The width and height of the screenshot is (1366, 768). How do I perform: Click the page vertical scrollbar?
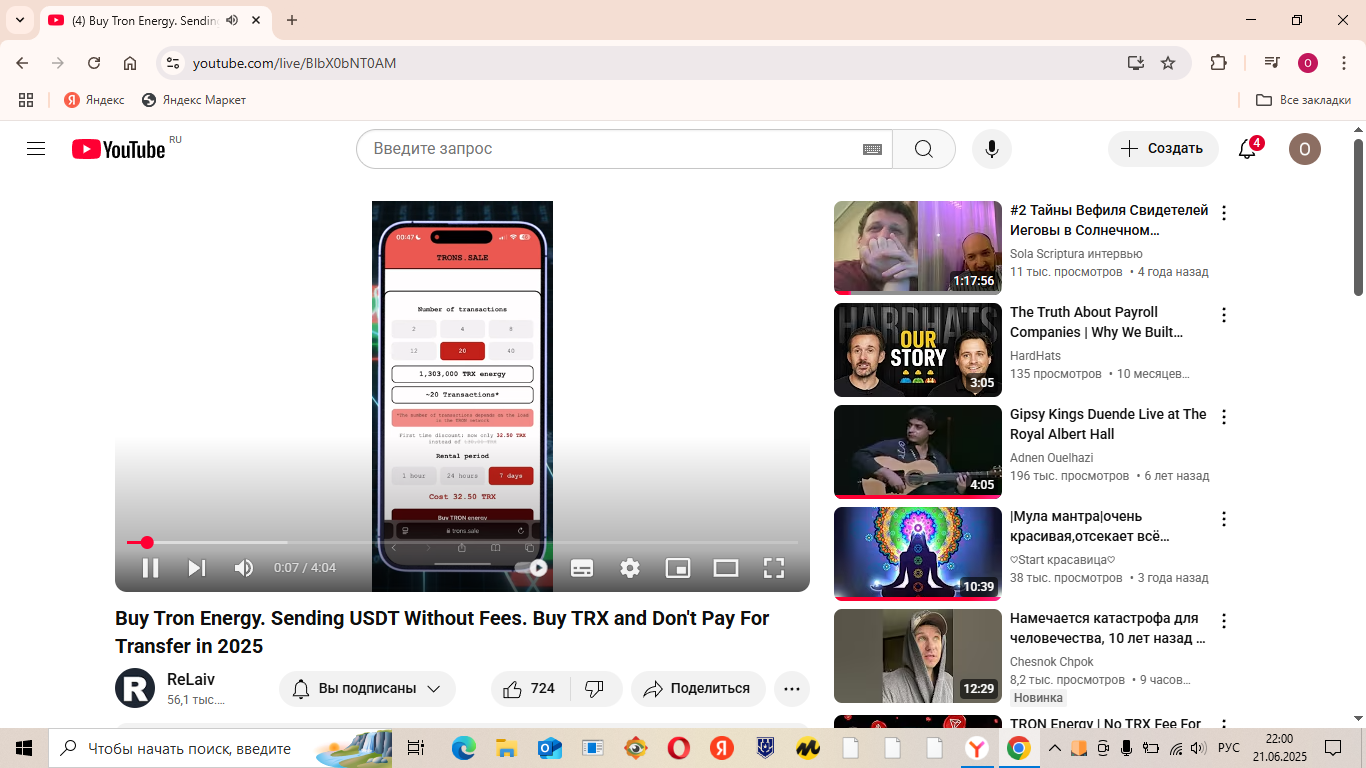[x=1358, y=217]
